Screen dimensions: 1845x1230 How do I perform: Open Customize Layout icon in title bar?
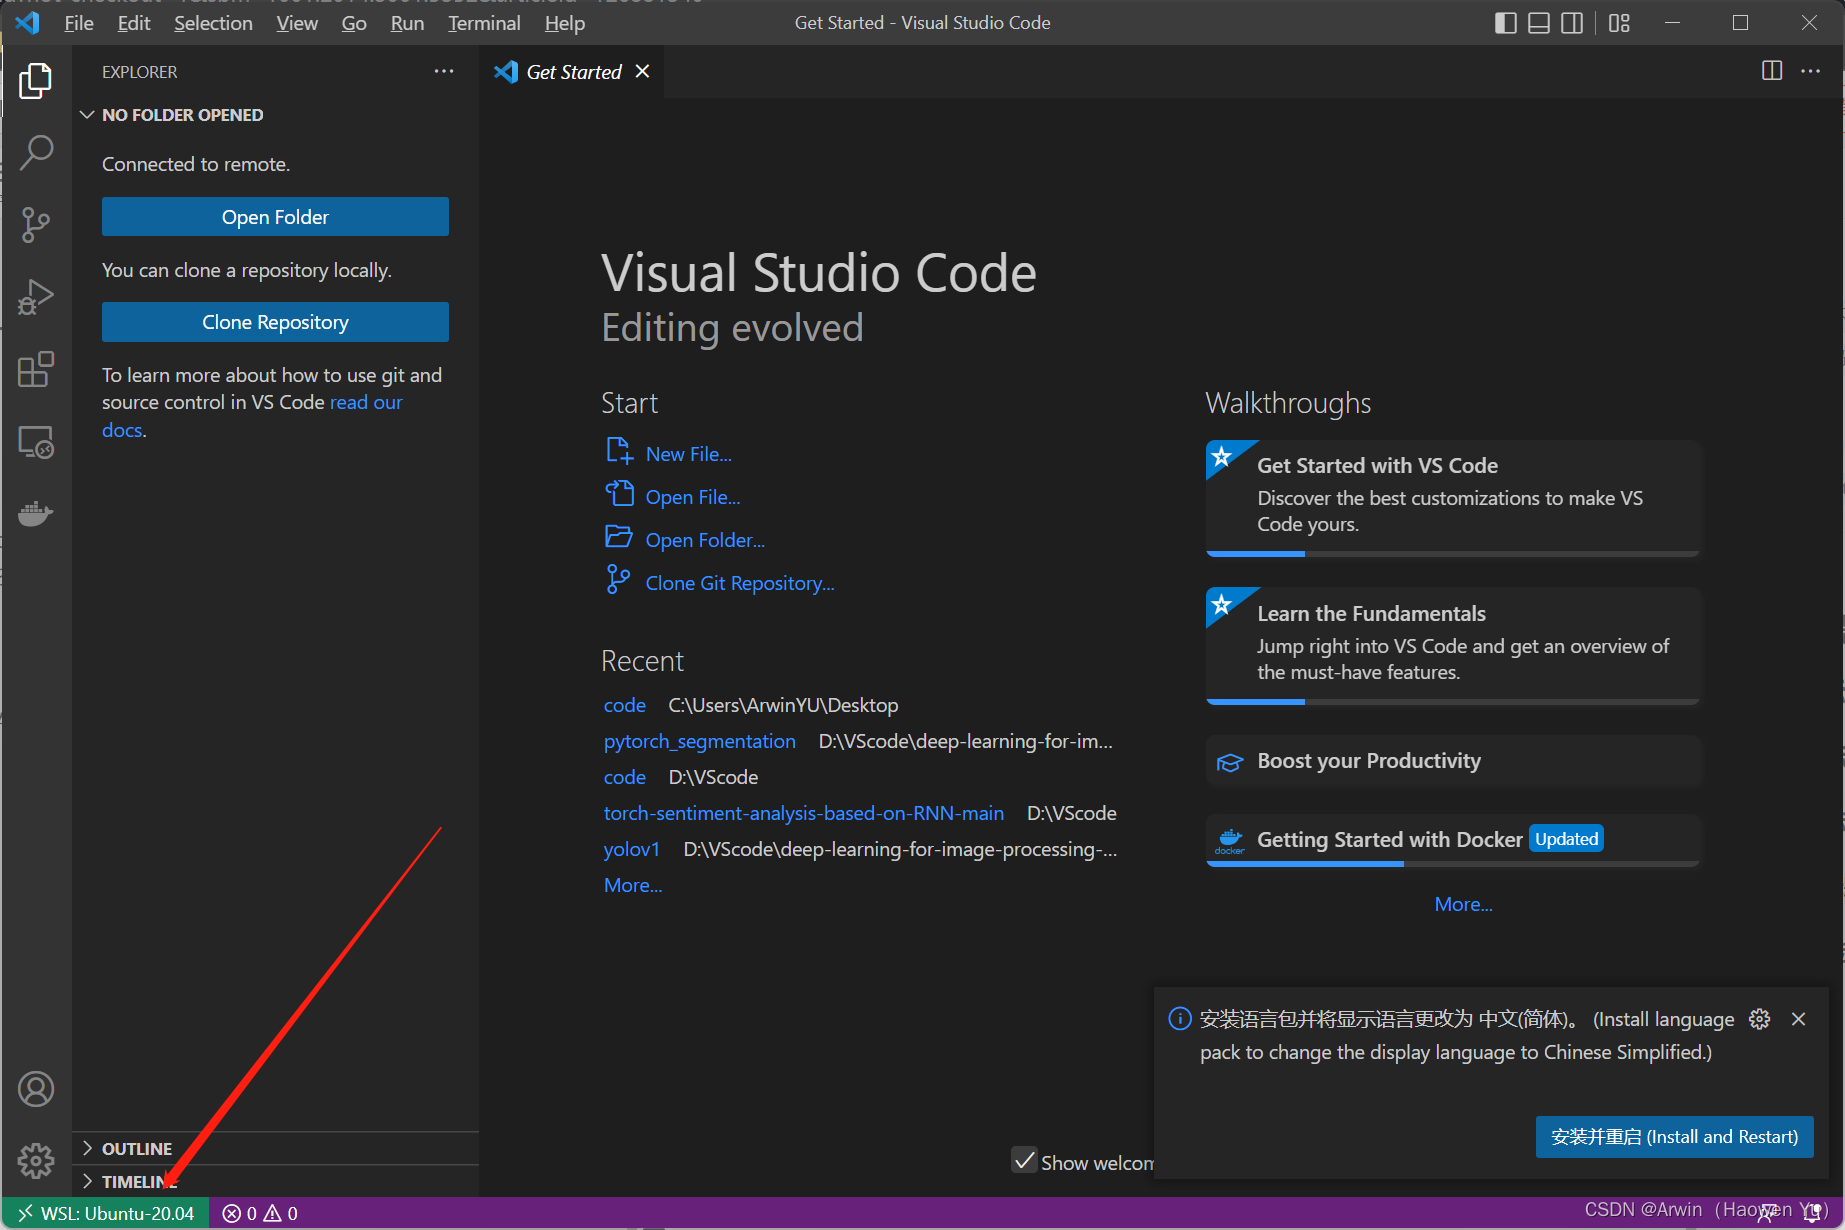[1619, 23]
